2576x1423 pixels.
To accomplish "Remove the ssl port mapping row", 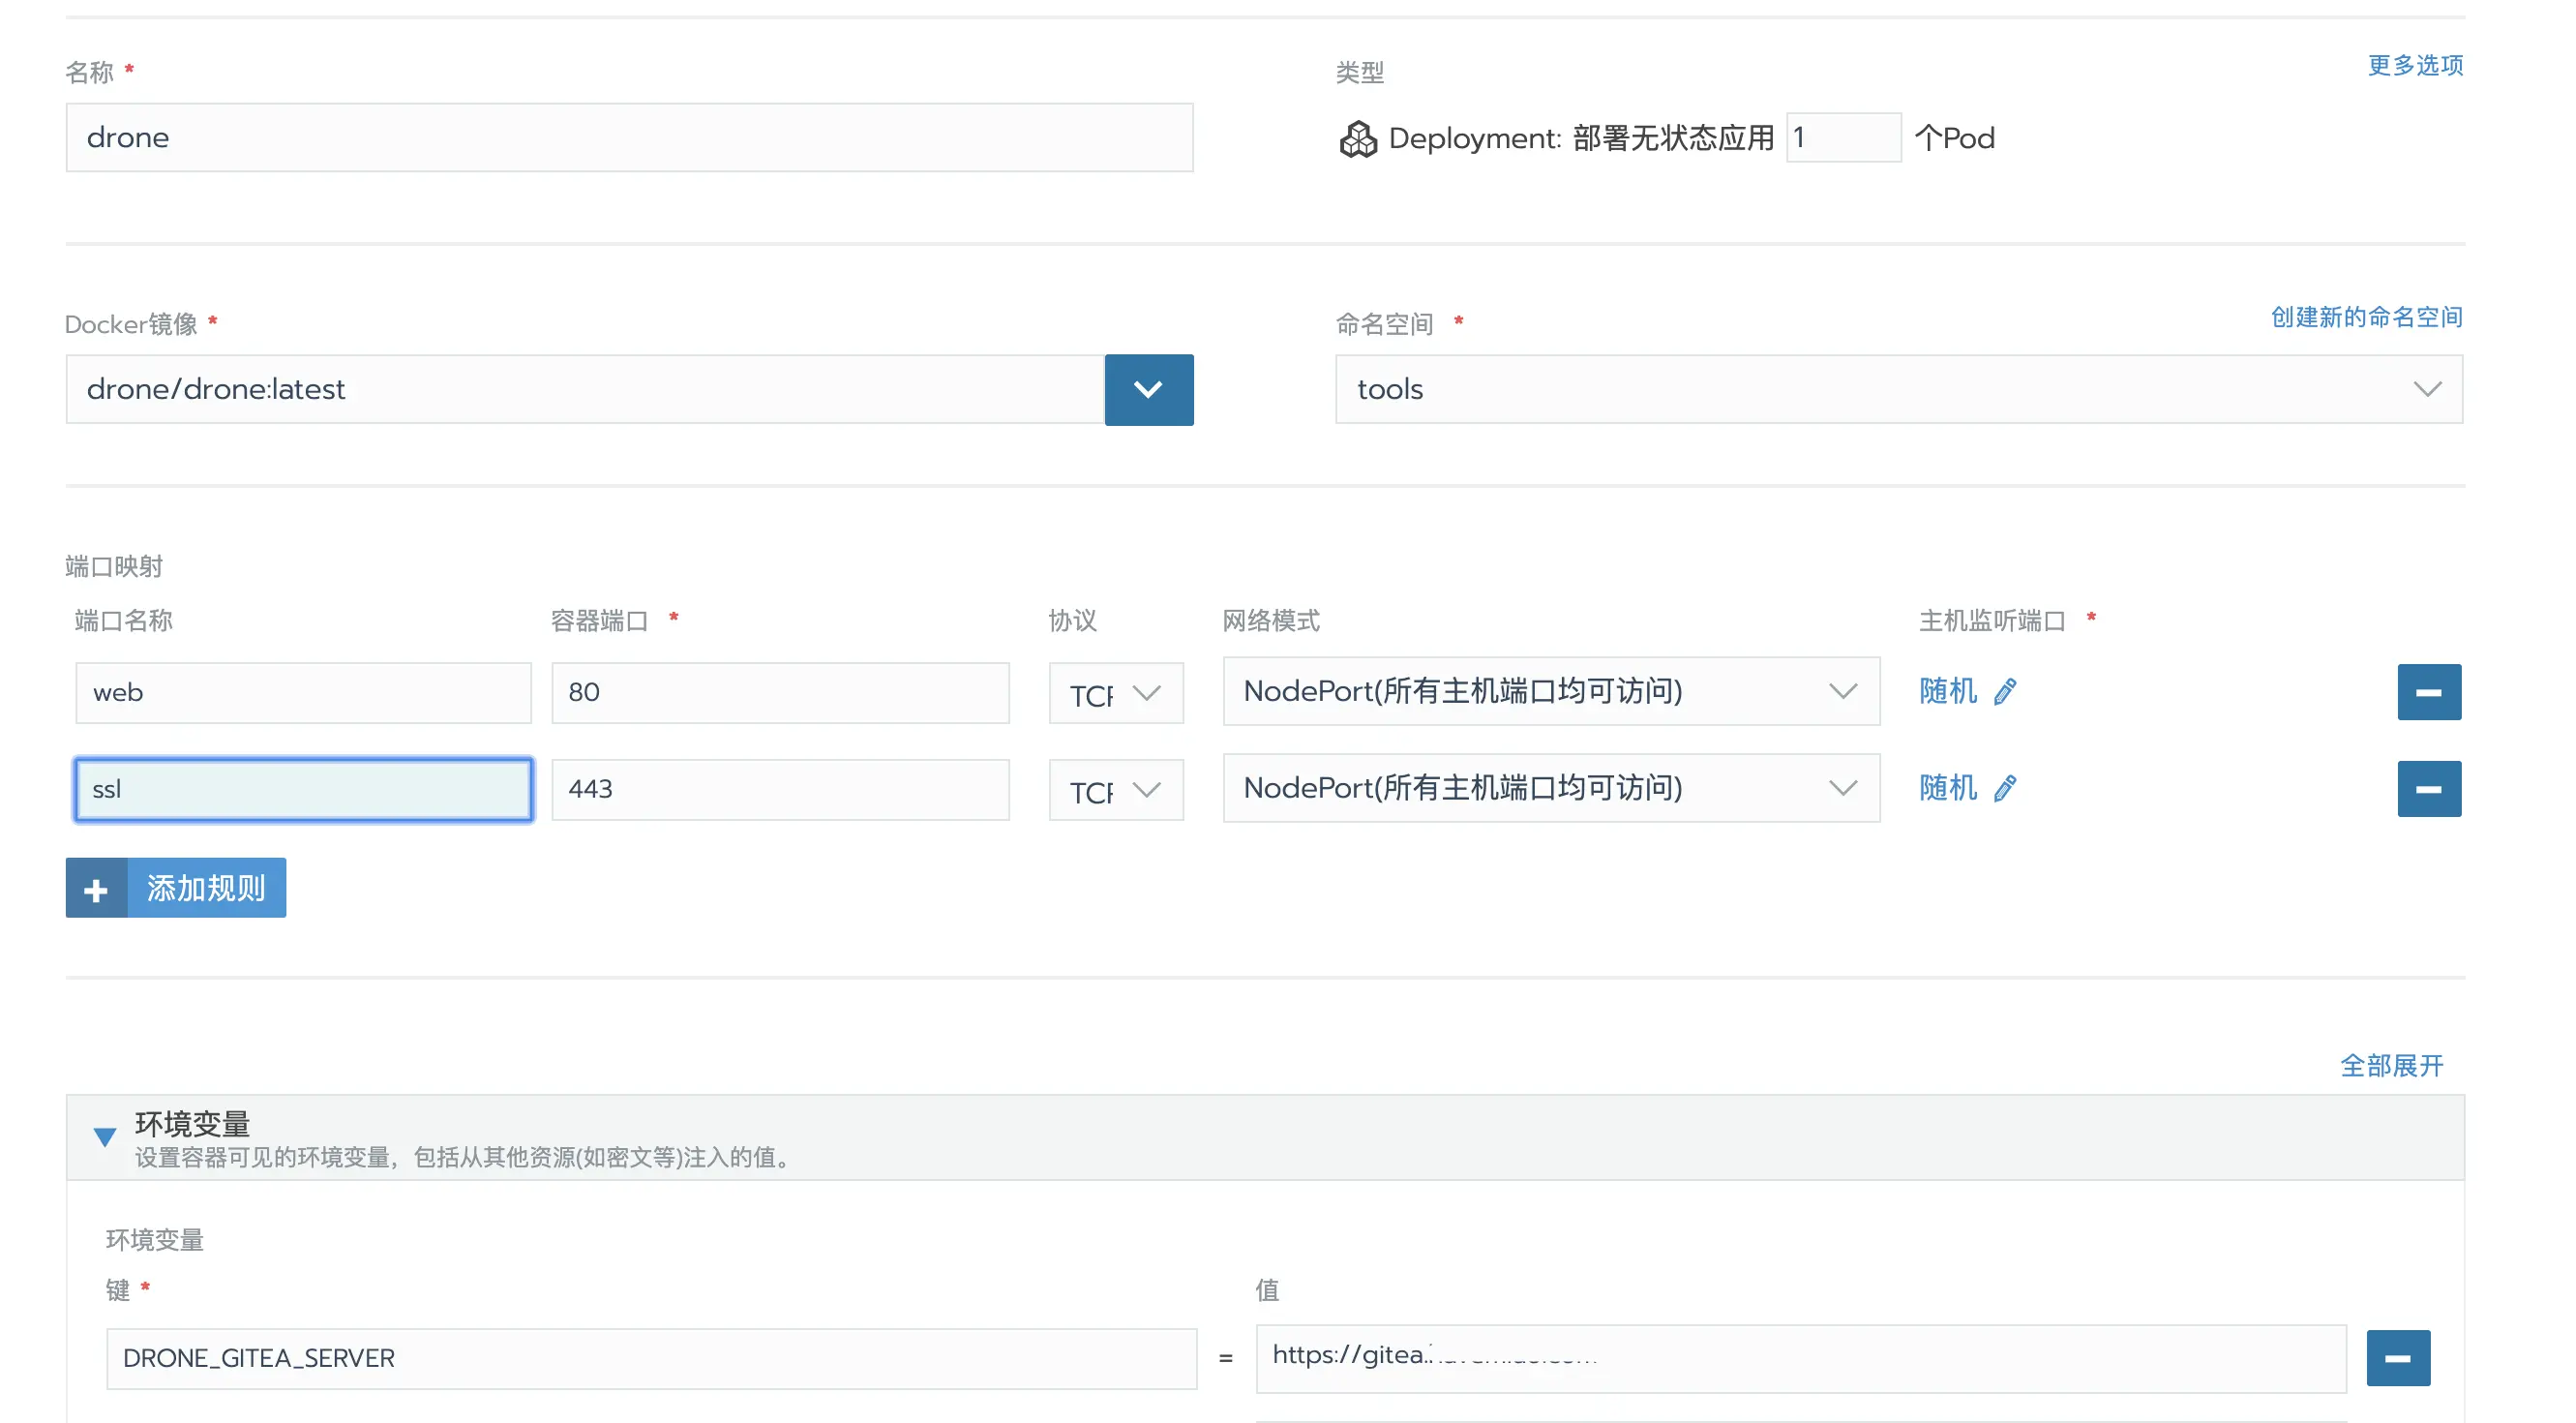I will [x=2428, y=789].
